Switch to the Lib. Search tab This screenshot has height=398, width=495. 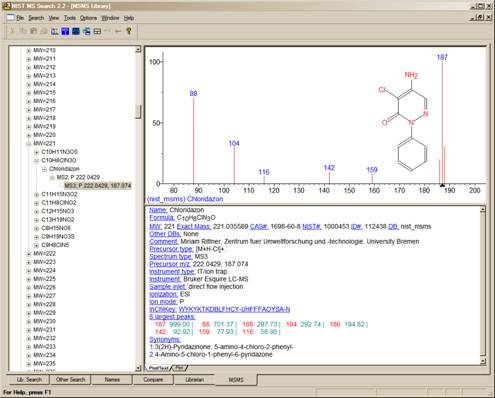tap(29, 380)
